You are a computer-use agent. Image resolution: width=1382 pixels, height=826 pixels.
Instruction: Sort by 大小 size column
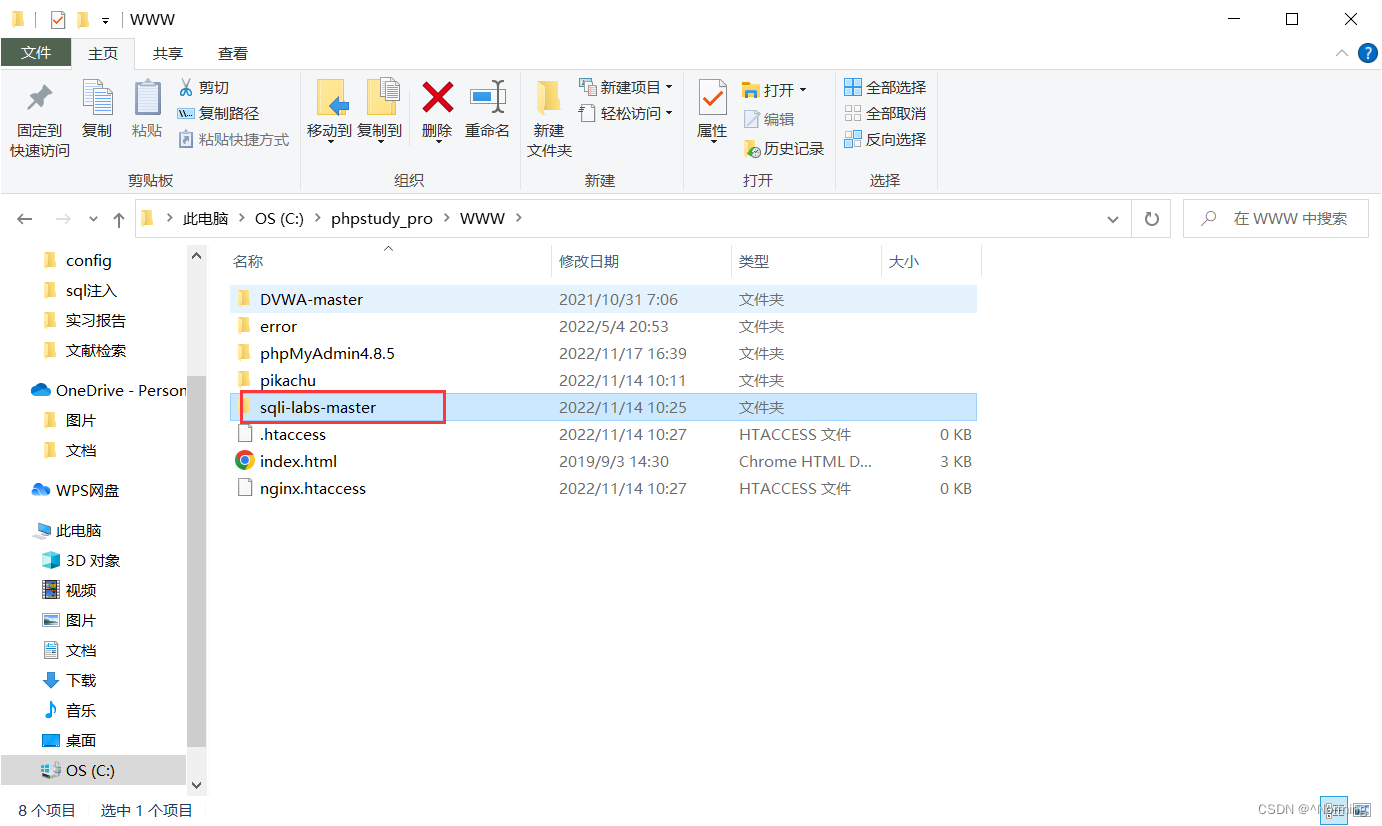931,261
